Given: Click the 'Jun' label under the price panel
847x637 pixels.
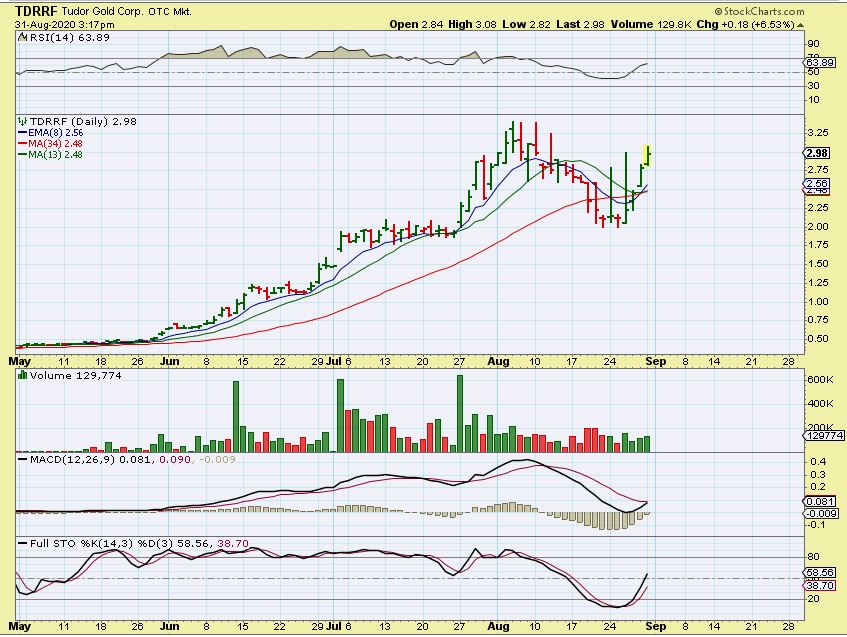Looking at the screenshot, I should pos(170,361).
